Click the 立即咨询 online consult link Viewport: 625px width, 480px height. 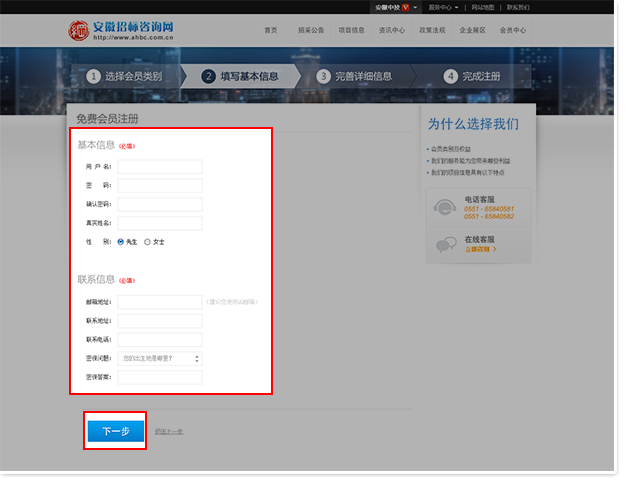click(x=478, y=248)
